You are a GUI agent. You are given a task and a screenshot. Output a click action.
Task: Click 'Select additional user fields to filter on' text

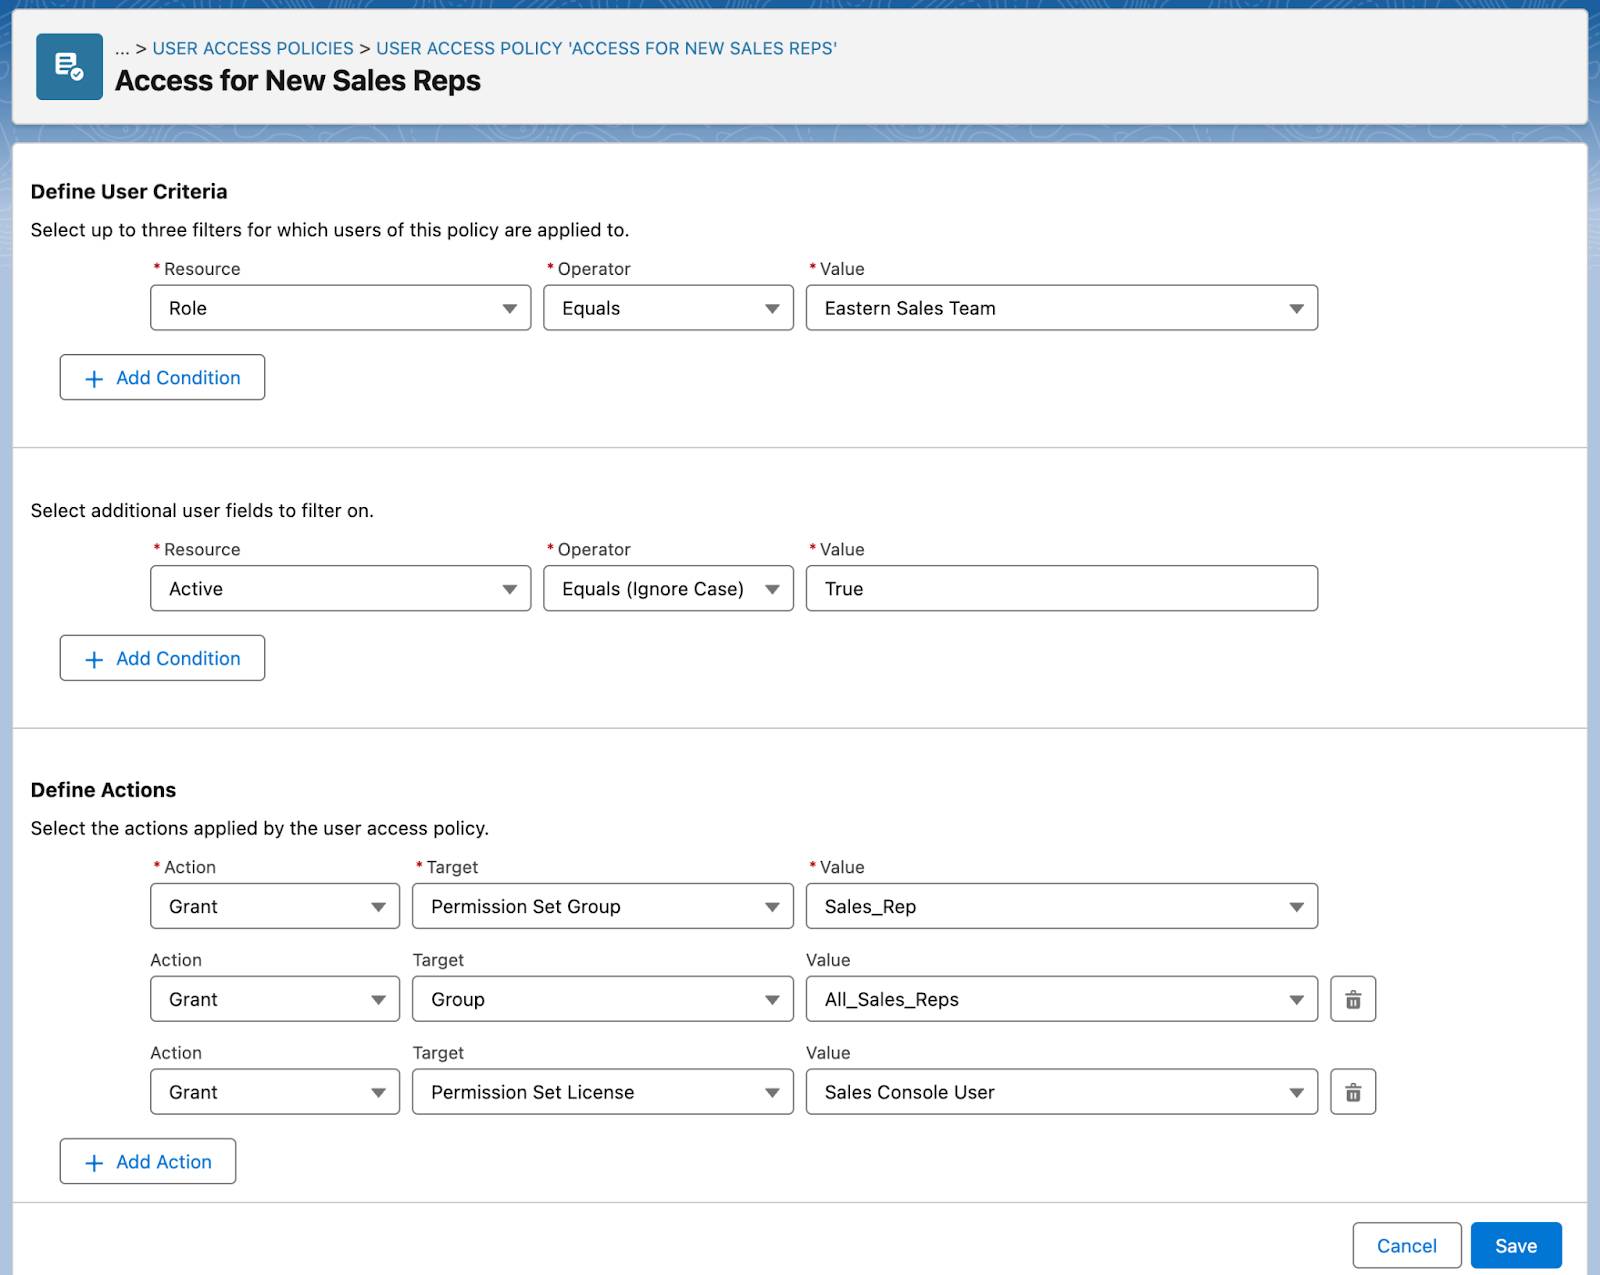pyautogui.click(x=202, y=510)
